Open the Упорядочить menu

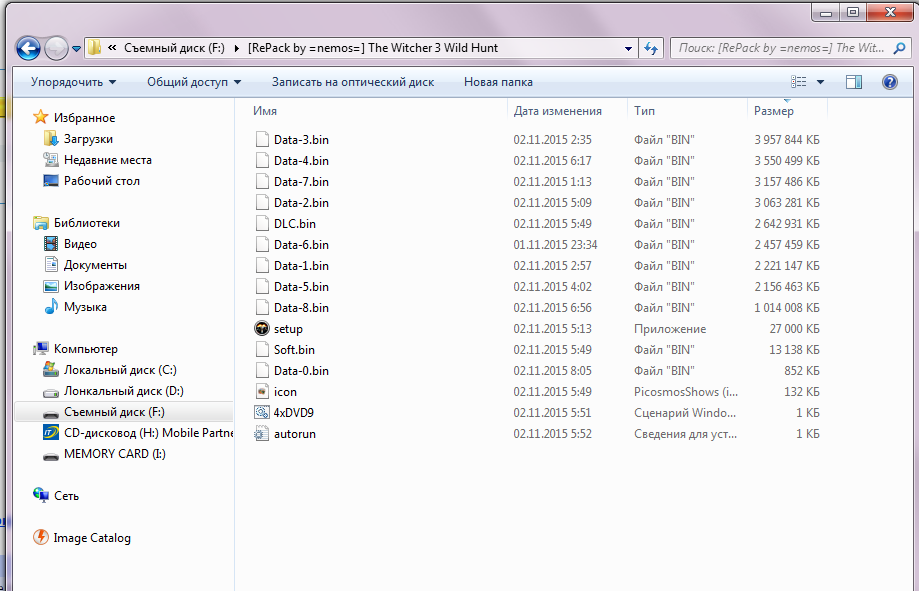73,82
